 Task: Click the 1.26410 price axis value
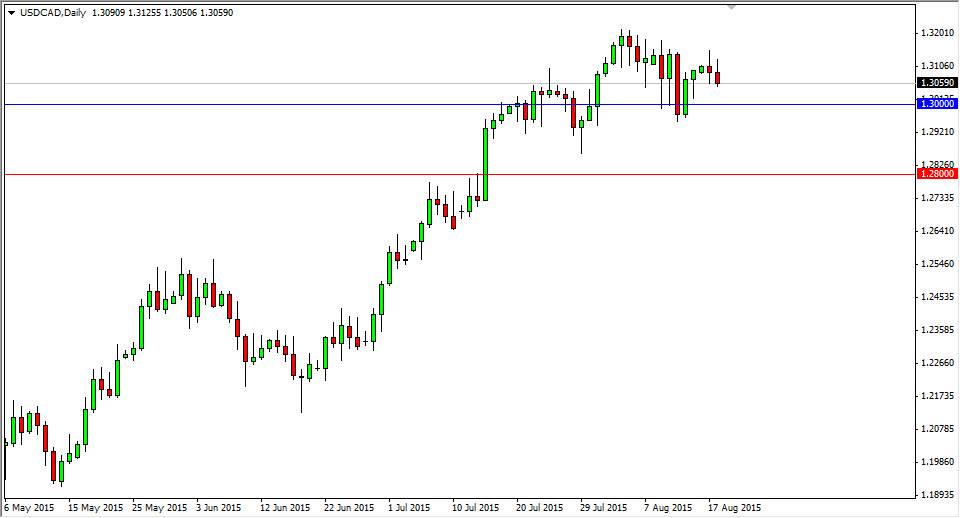click(x=937, y=231)
